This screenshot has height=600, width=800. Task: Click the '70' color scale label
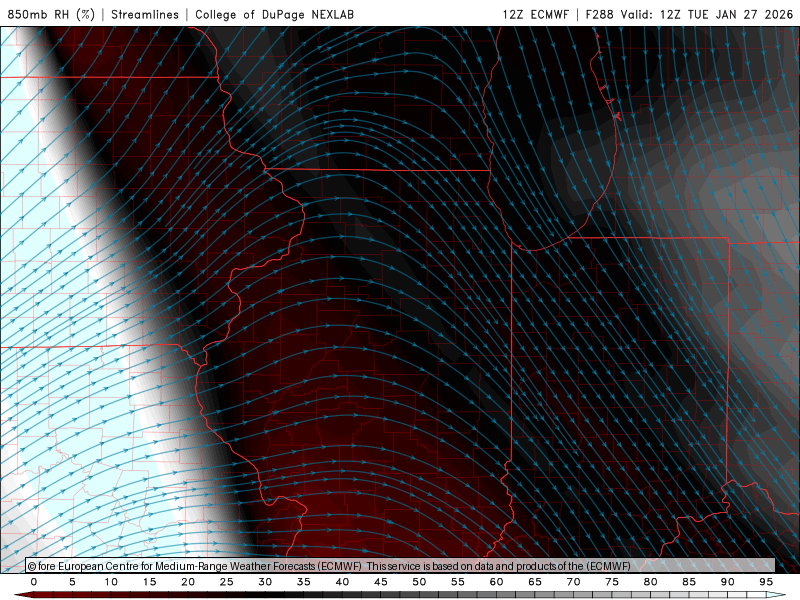click(x=573, y=582)
